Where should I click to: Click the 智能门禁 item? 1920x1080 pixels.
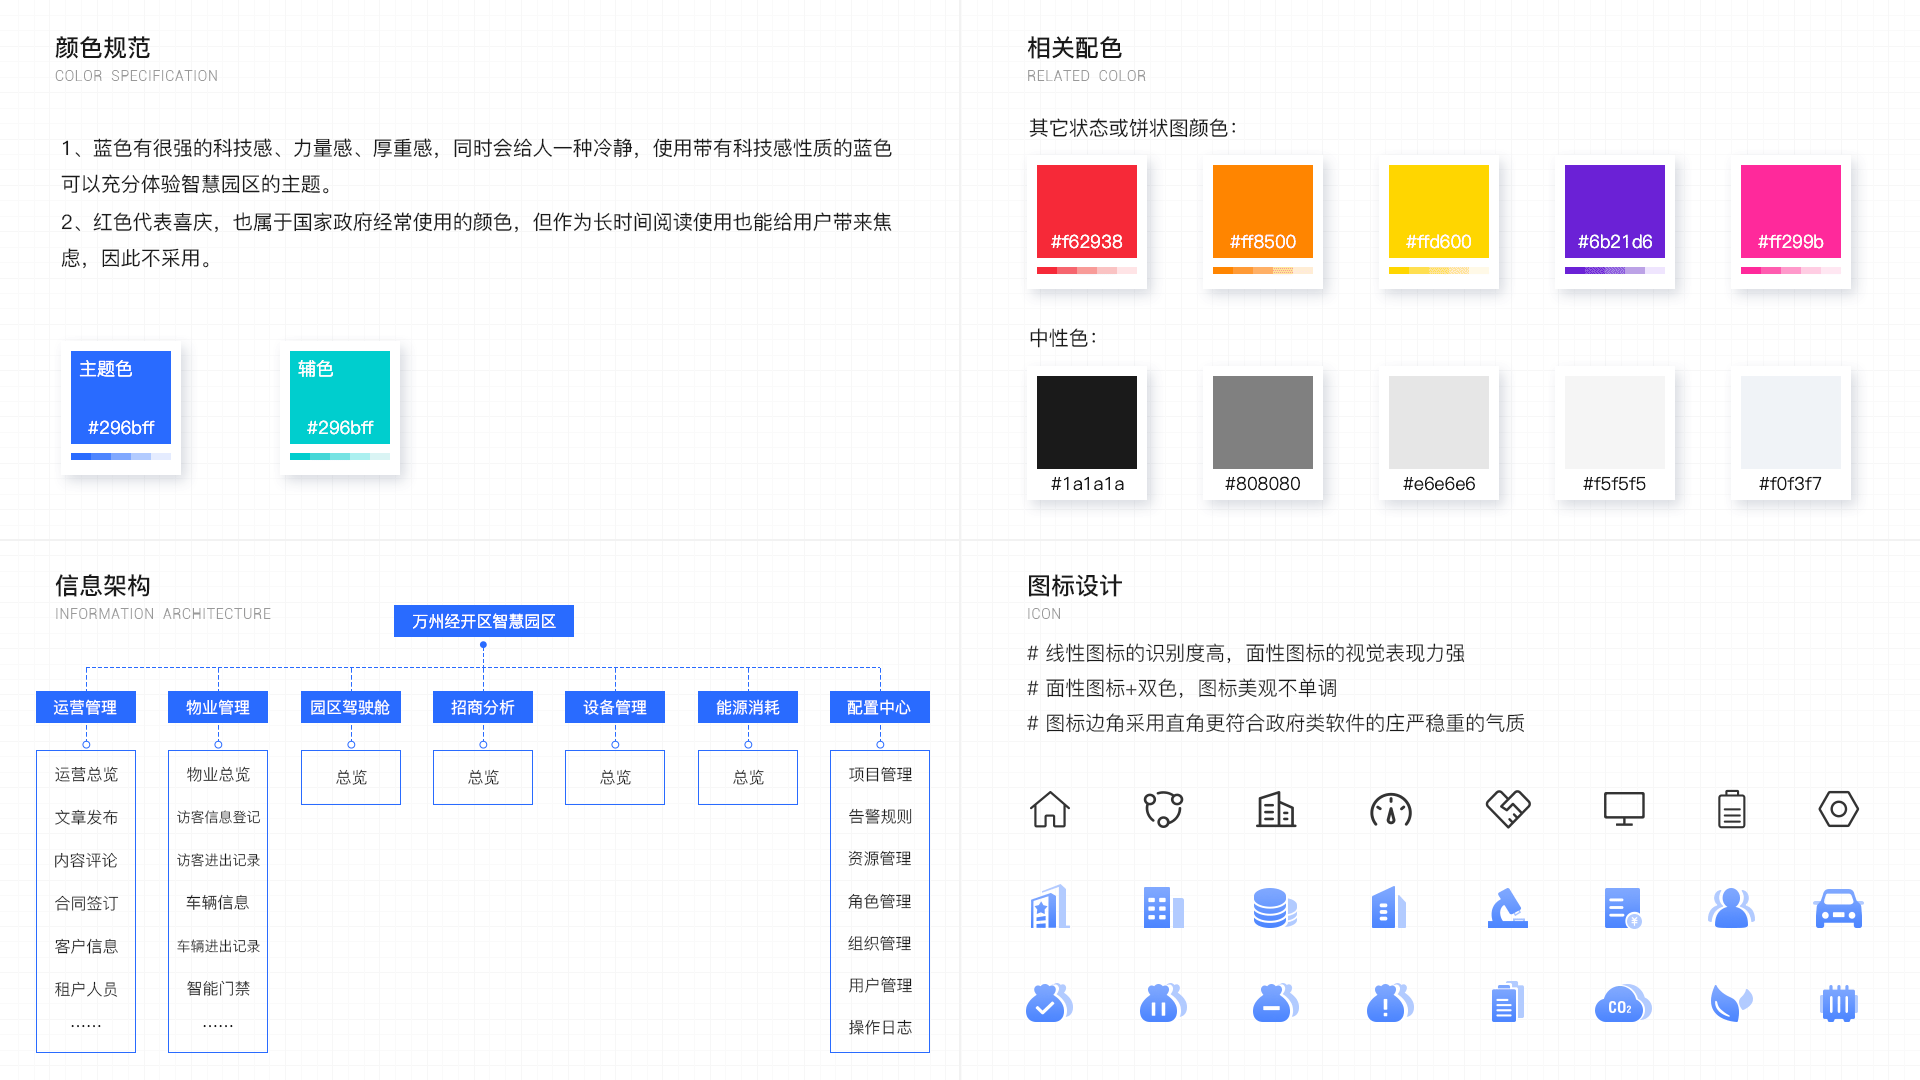coord(218,988)
